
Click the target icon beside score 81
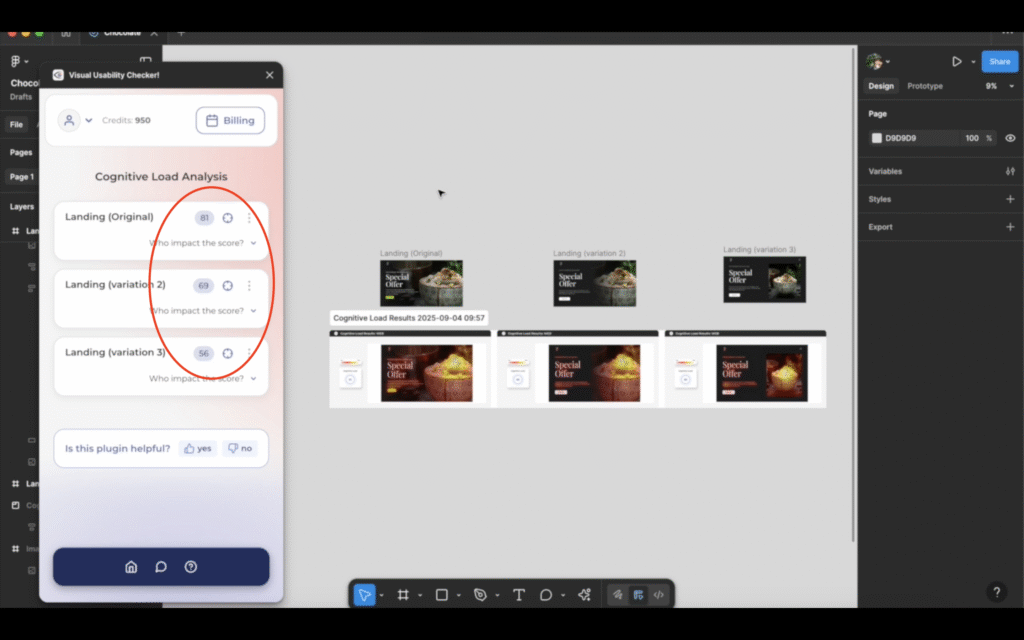[x=228, y=218]
